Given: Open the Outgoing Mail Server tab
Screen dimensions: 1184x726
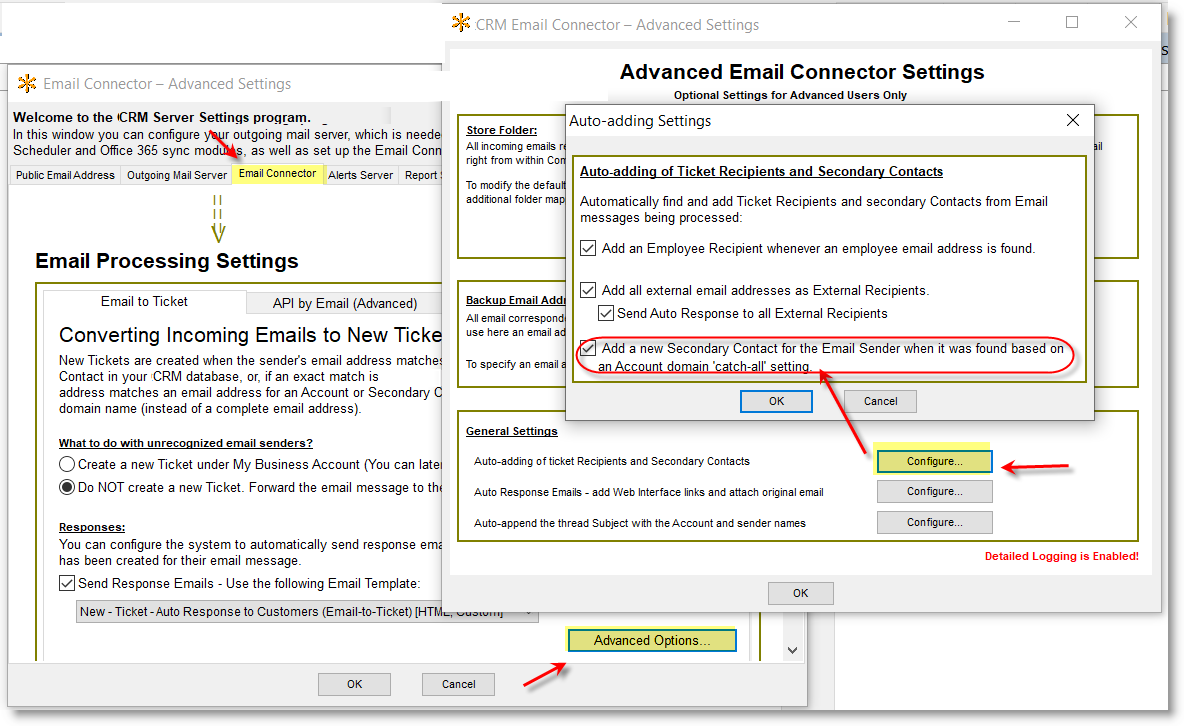Looking at the screenshot, I should [x=176, y=175].
